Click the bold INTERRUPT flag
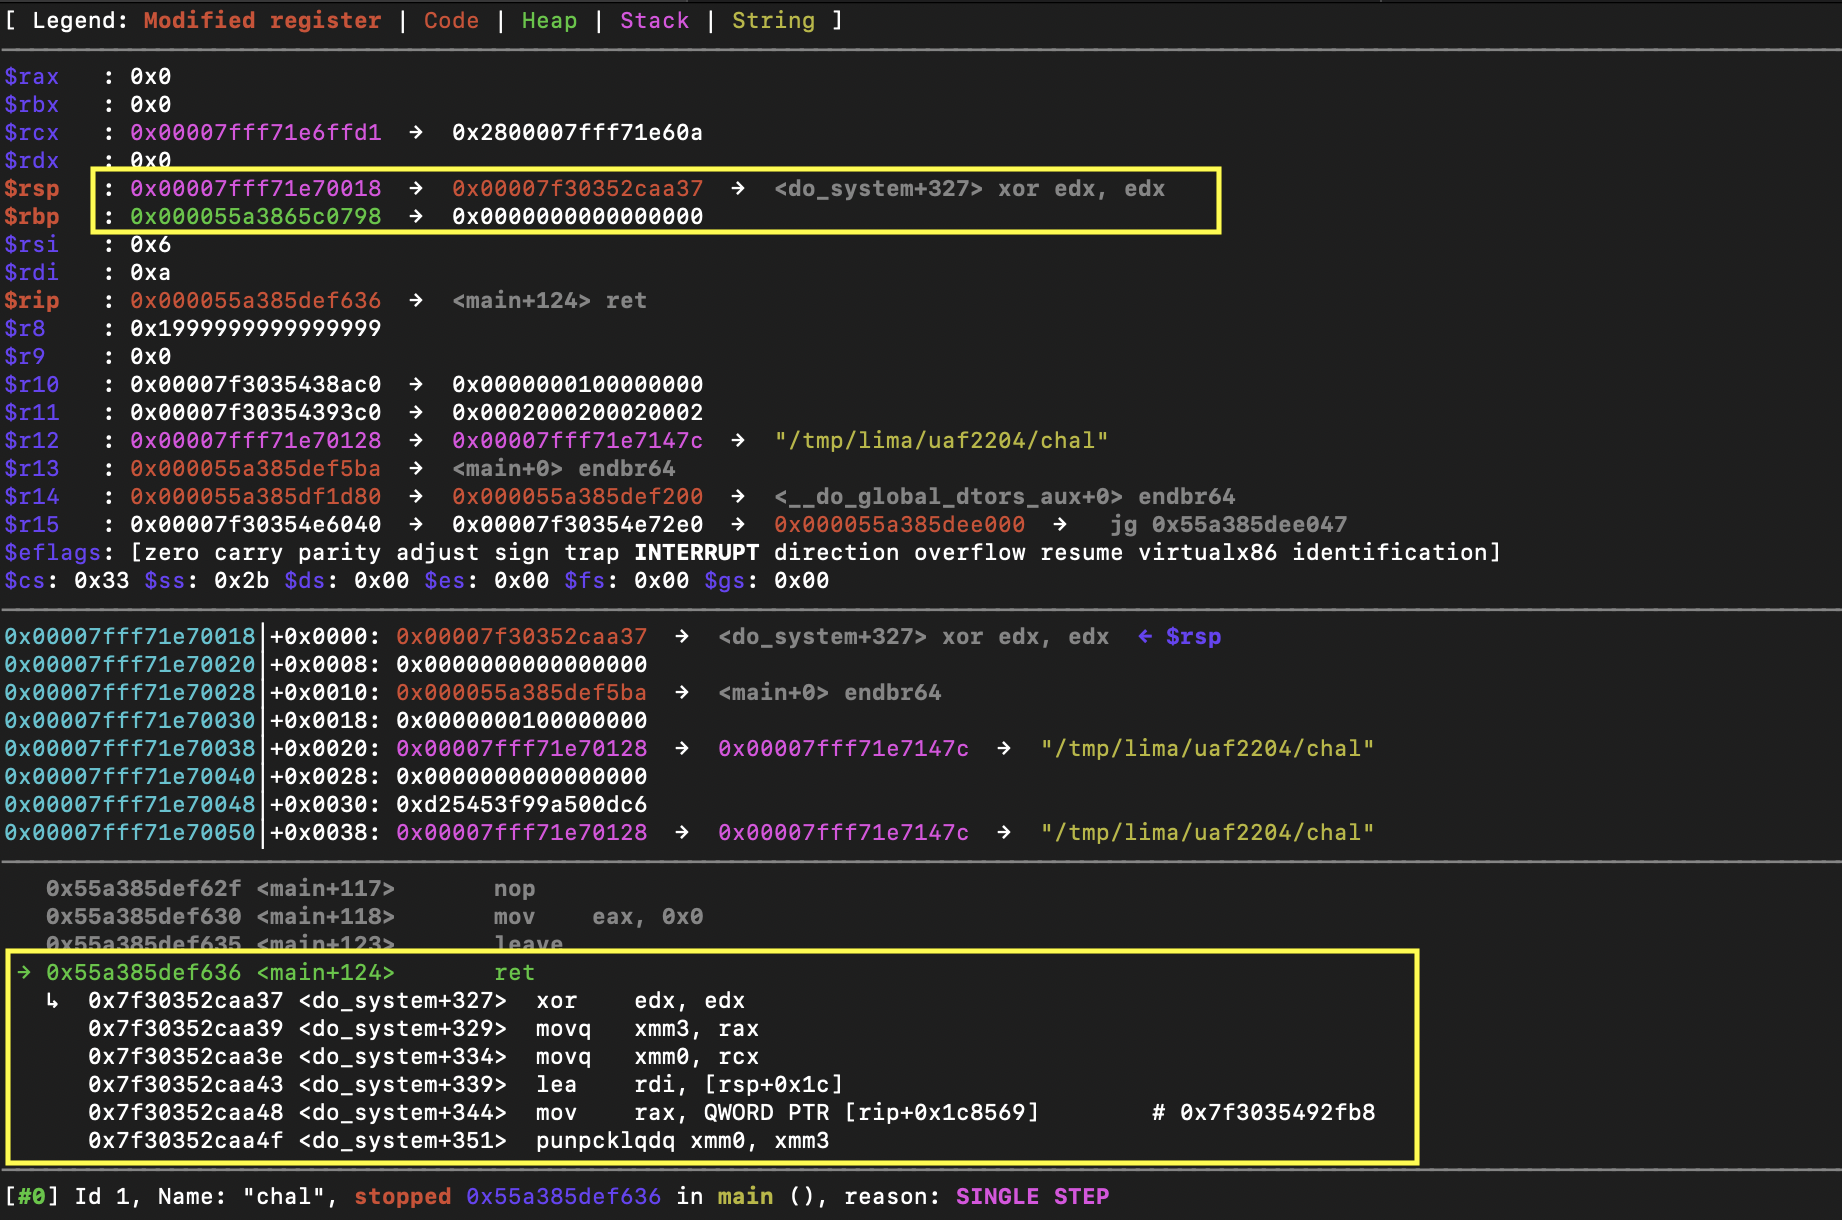This screenshot has height=1220, width=1842. click(x=696, y=553)
